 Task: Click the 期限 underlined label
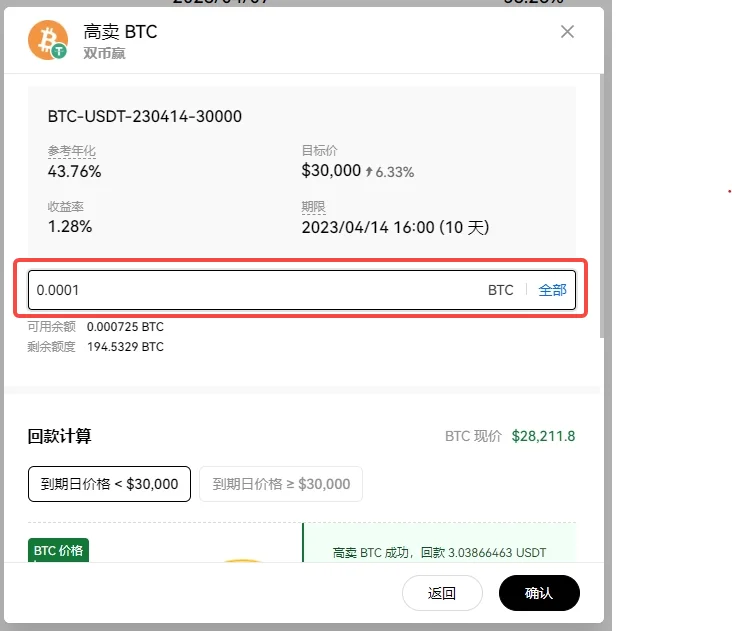click(x=313, y=207)
